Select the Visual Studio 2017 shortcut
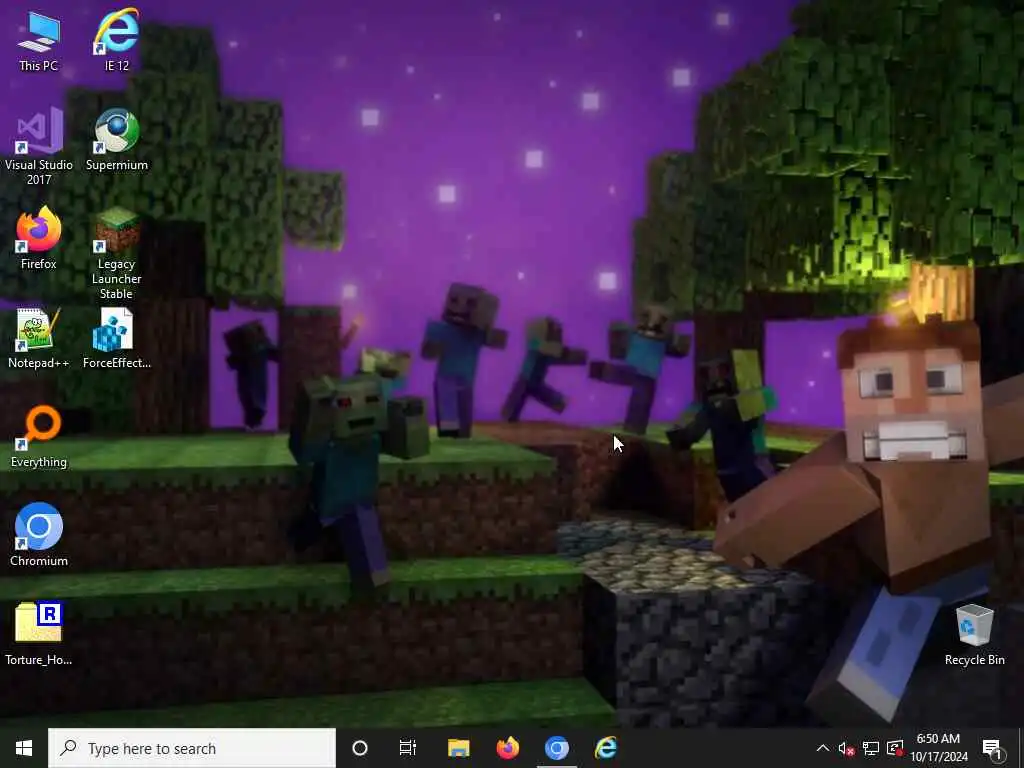The width and height of the screenshot is (1024, 768). [39, 146]
